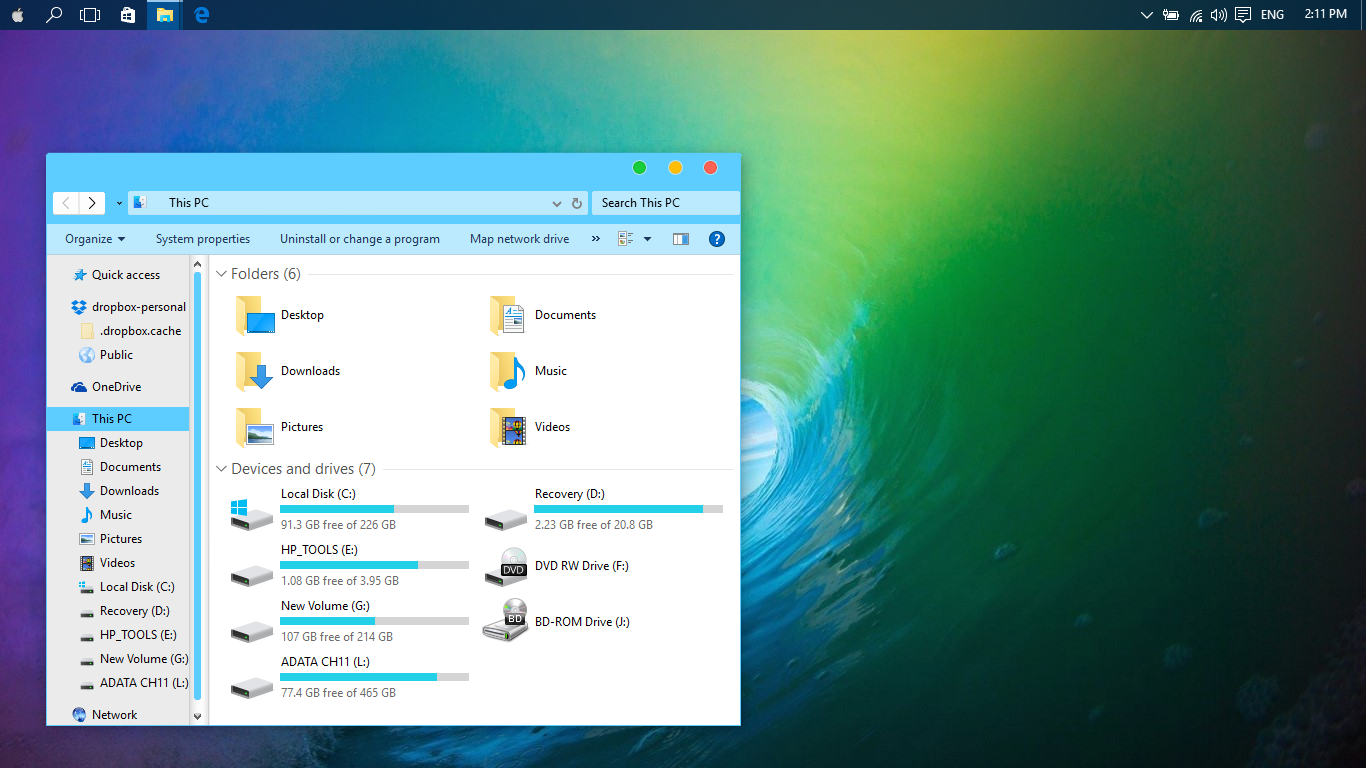
Task: Open the Organize menu
Action: click(x=94, y=238)
